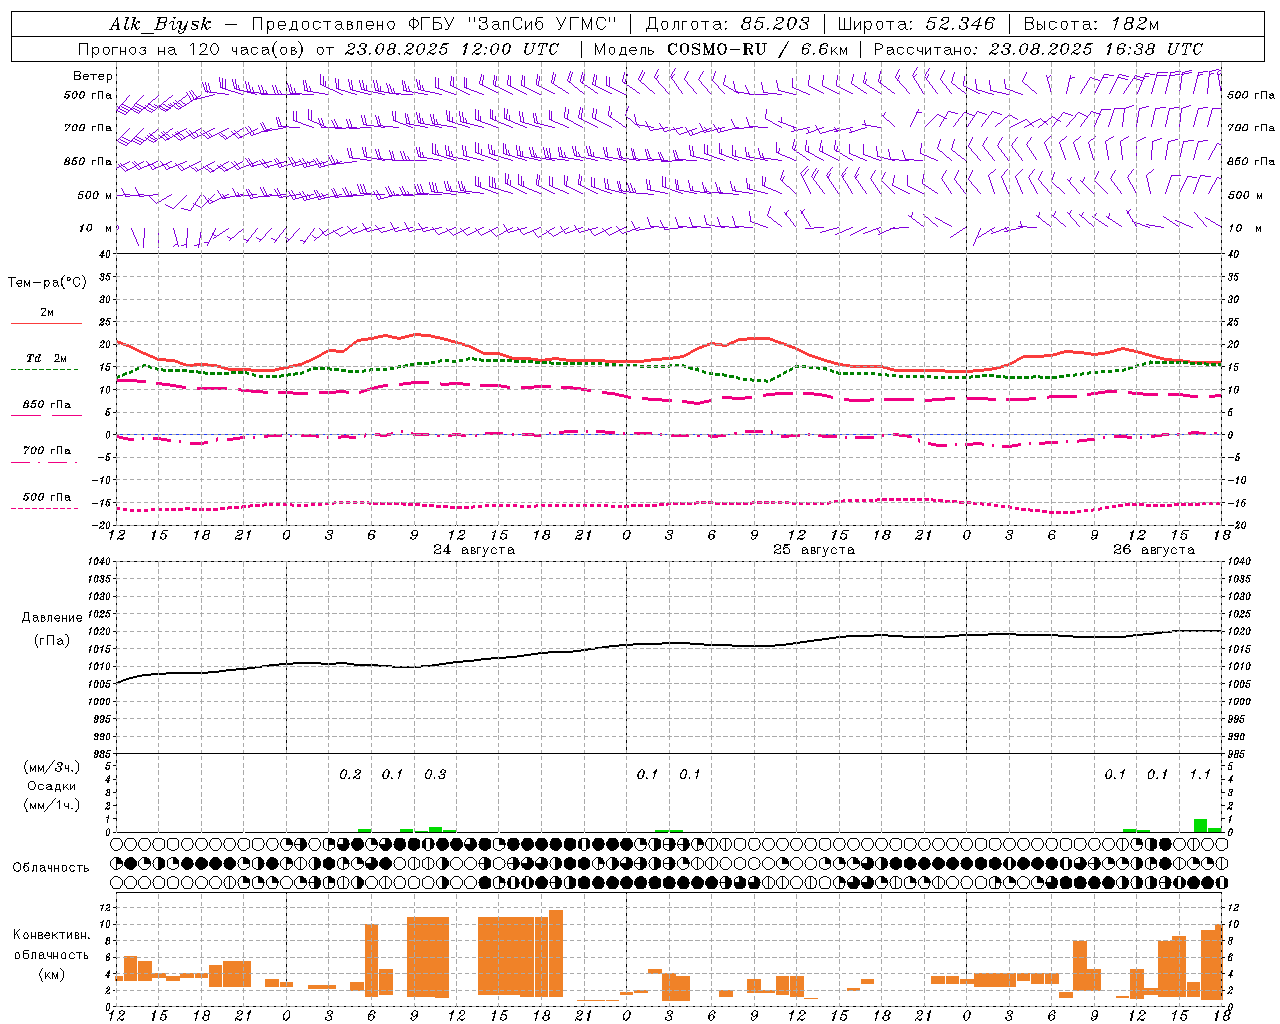Screen dimensions: 1280x1024
Task: Select the latitude value 52.346
Action: (x=961, y=24)
